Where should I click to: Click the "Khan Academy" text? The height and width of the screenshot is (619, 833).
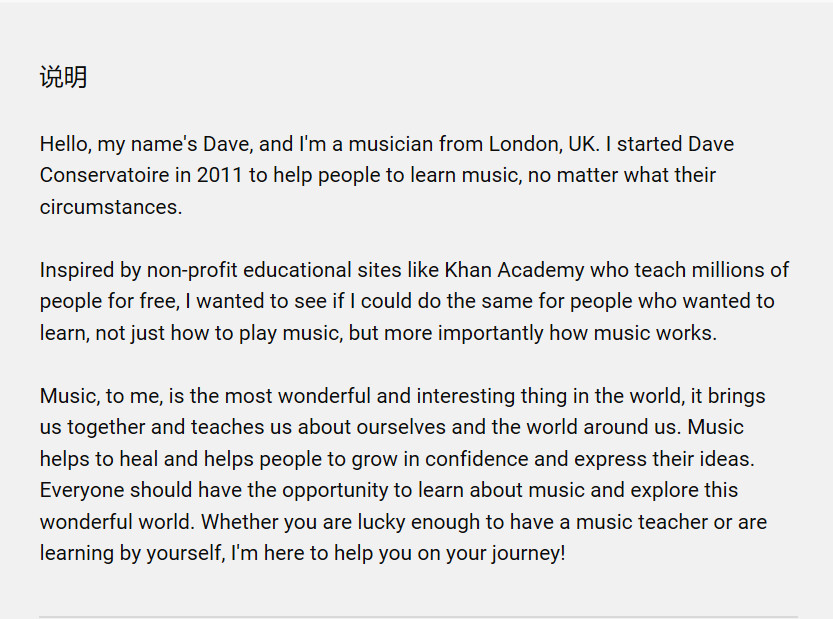click(514, 270)
